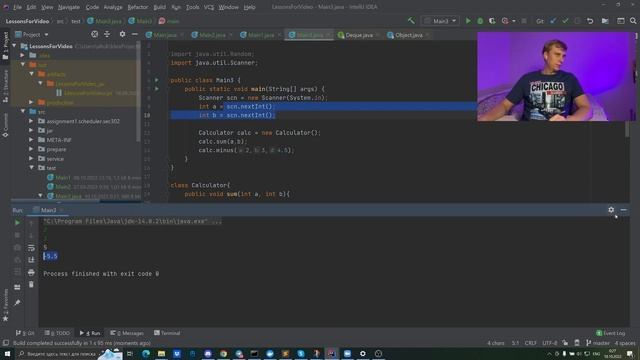Expand the service package
640x360 pixels.
(x=31, y=158)
